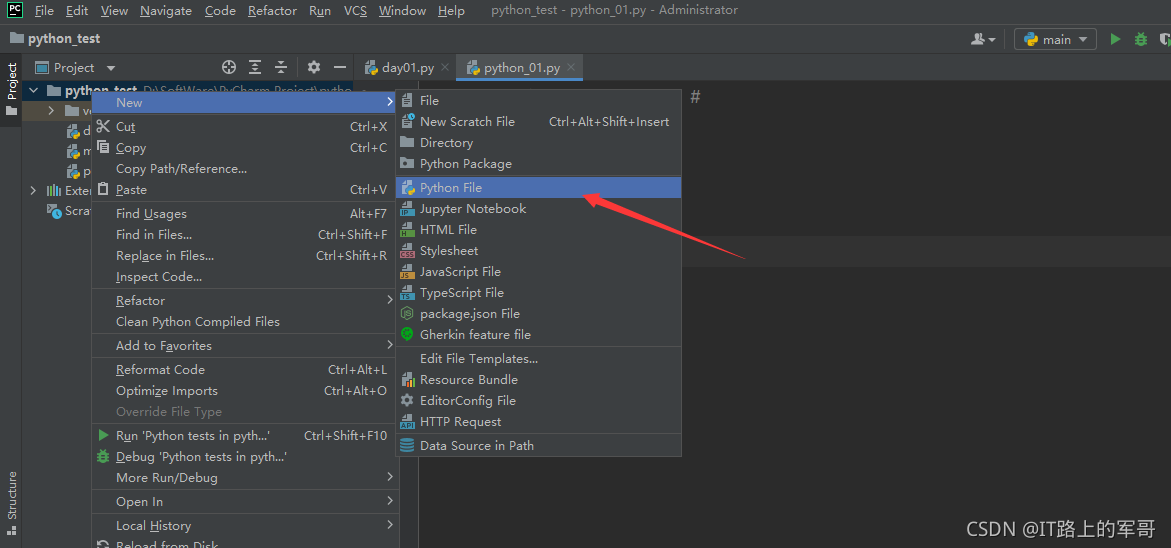This screenshot has height=548, width=1171.
Task: Click the TypeScript File icon in submenu
Action: coord(407,293)
